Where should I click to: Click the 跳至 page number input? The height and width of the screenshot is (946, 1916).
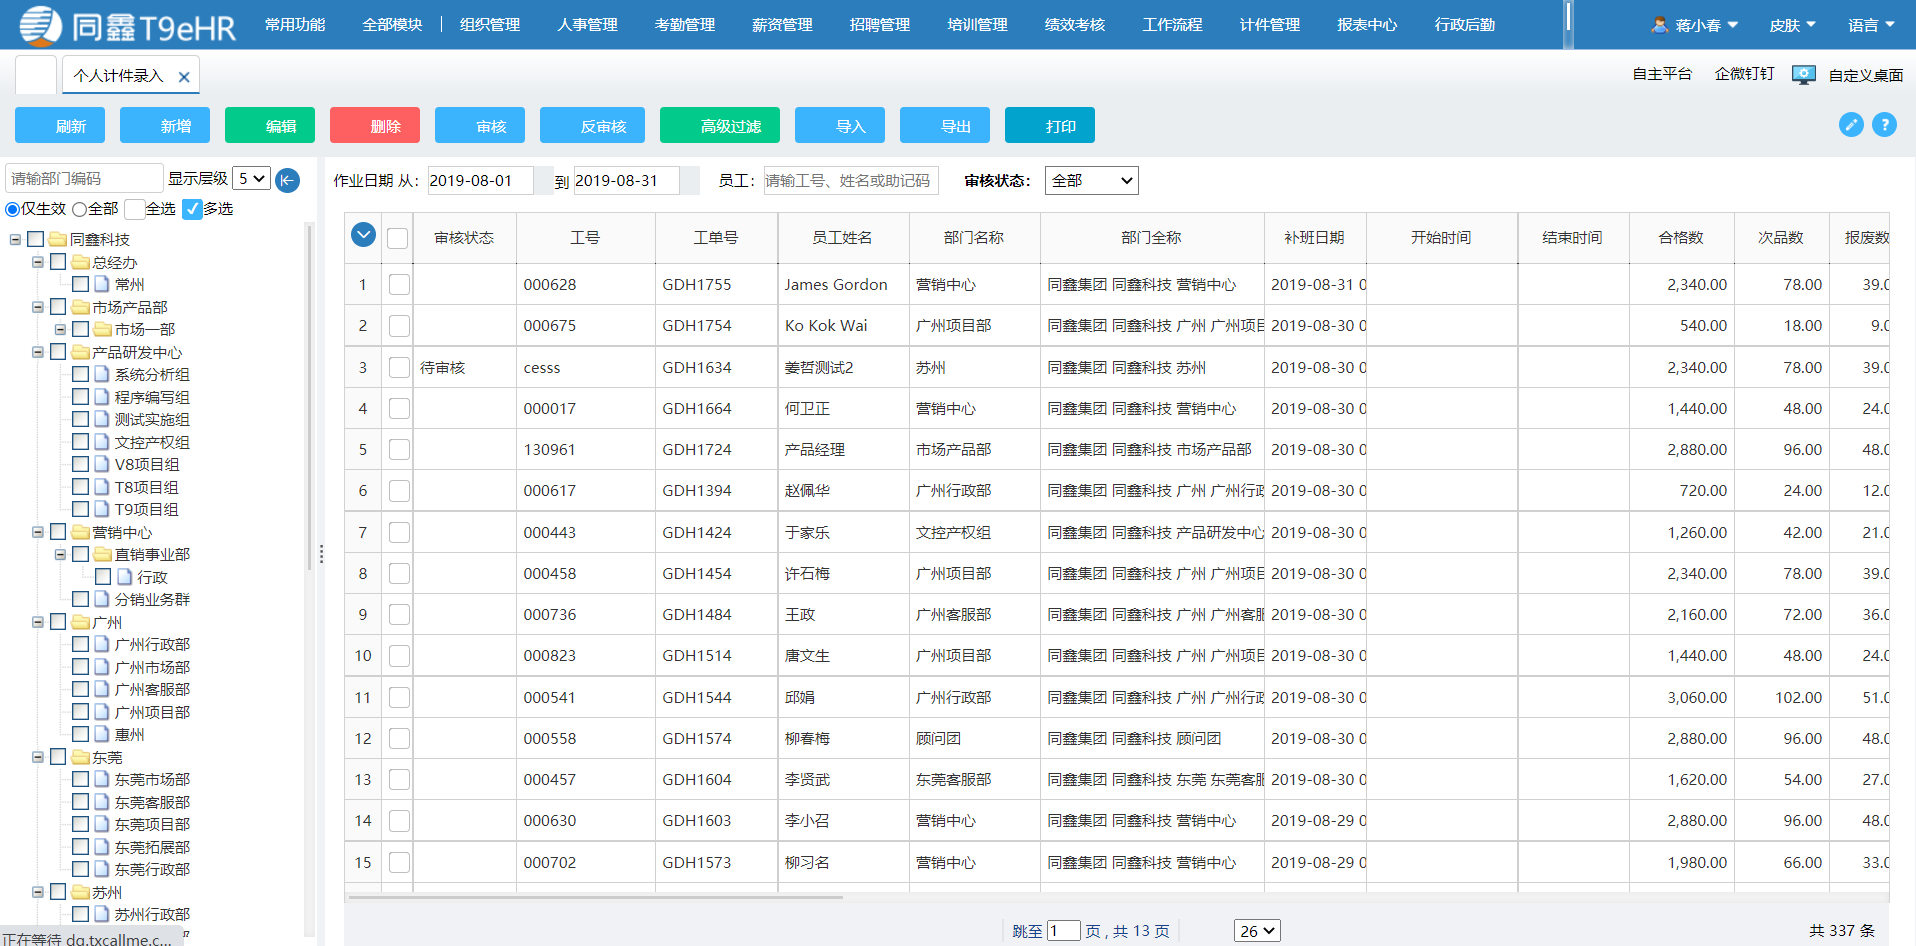click(x=1064, y=930)
